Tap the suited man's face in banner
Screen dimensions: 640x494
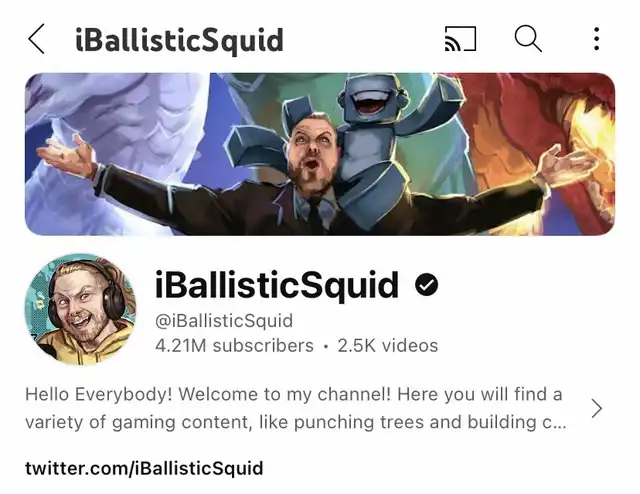click(311, 151)
